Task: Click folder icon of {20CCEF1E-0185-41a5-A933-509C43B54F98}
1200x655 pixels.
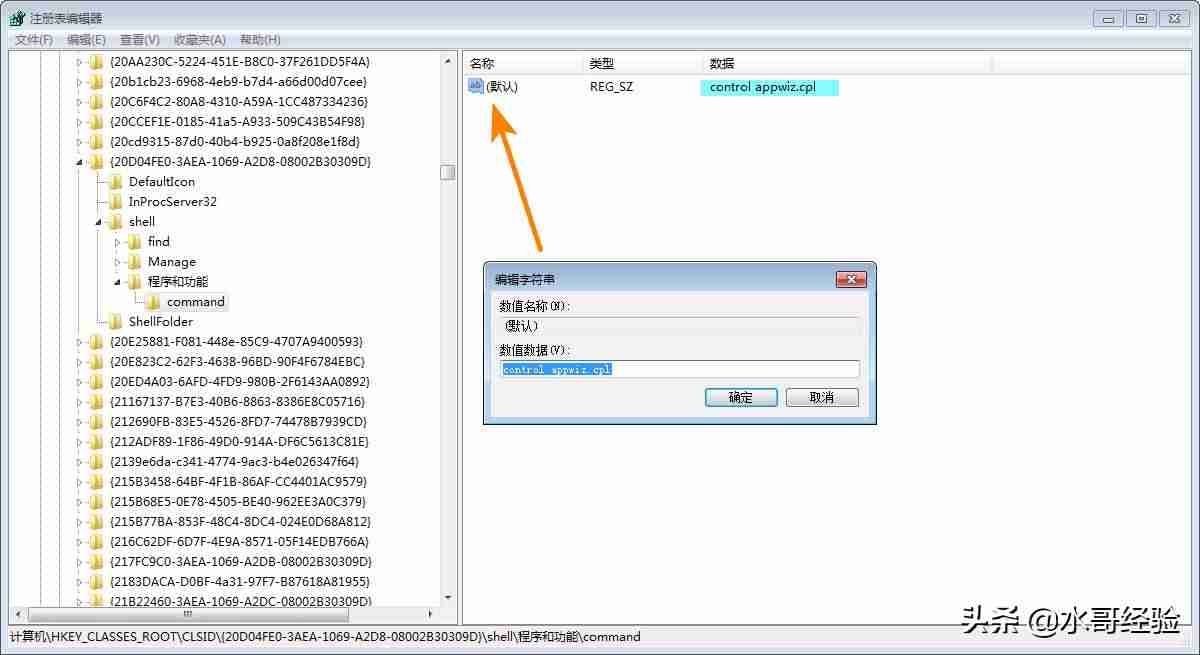Action: point(97,121)
